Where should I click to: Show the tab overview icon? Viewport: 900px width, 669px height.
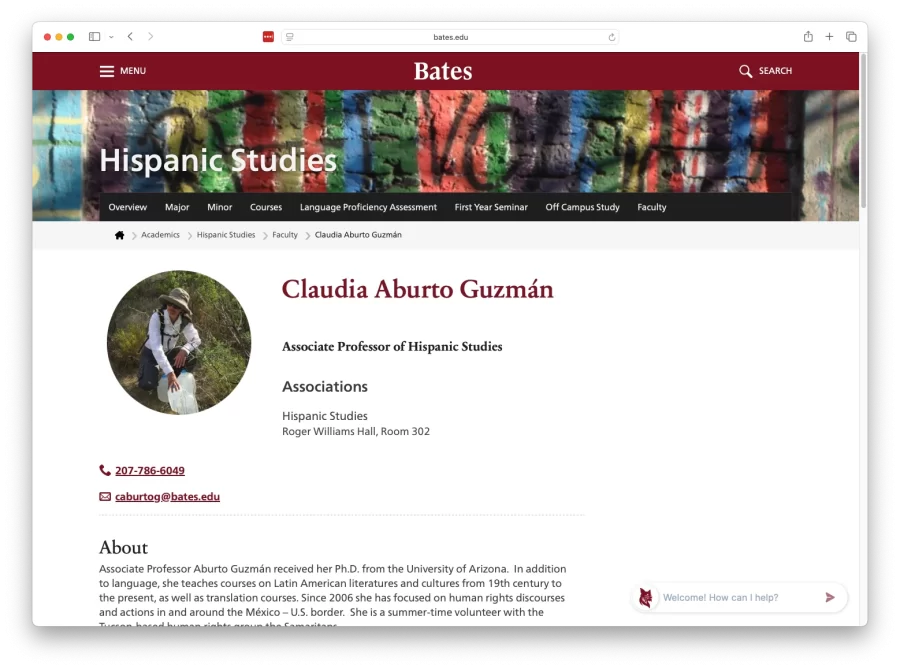click(x=851, y=36)
